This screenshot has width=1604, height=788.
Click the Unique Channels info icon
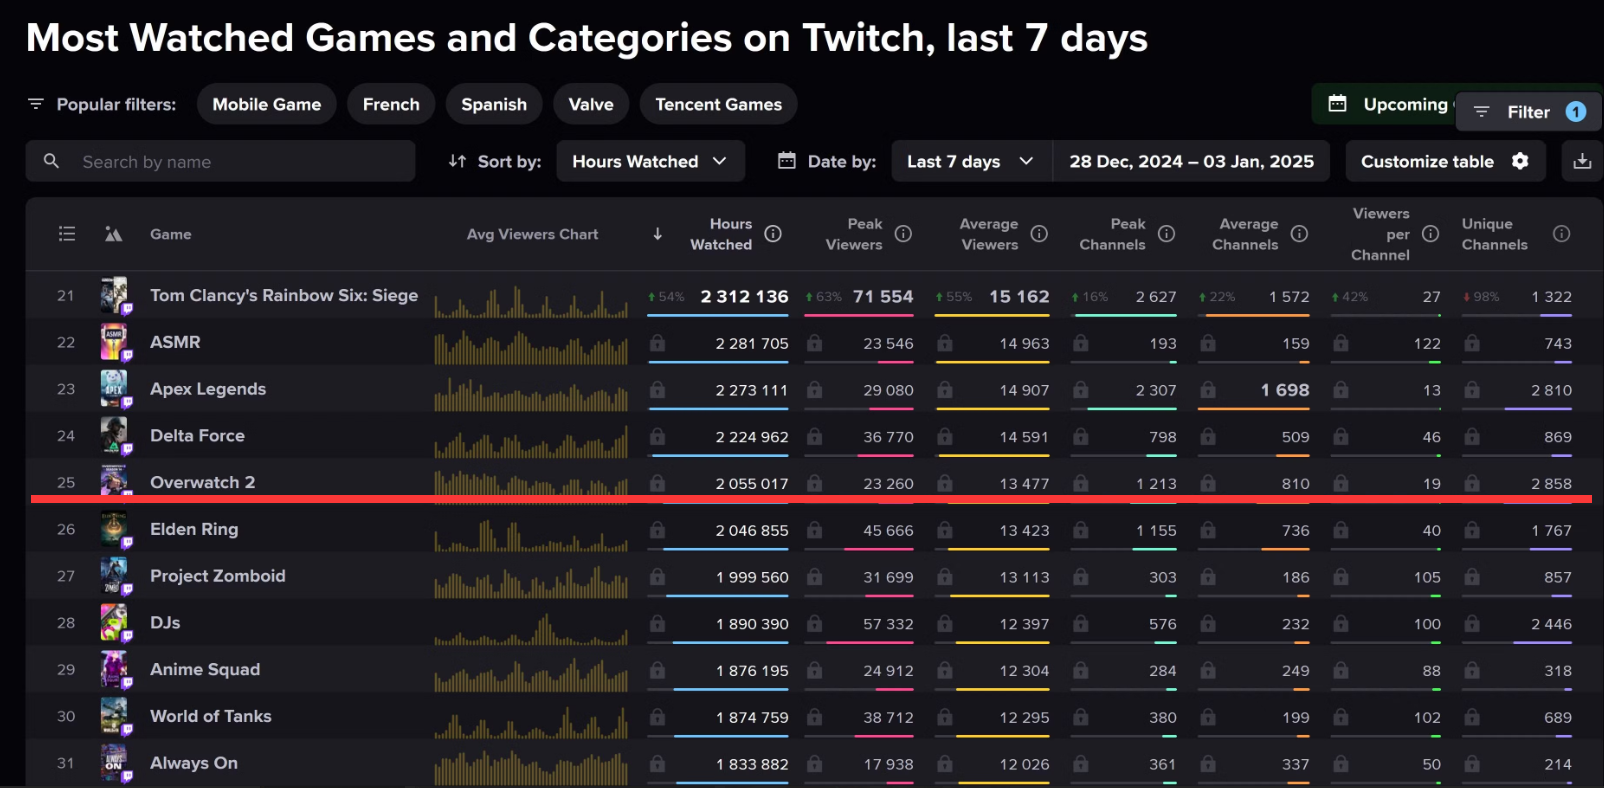pyautogui.click(x=1561, y=234)
